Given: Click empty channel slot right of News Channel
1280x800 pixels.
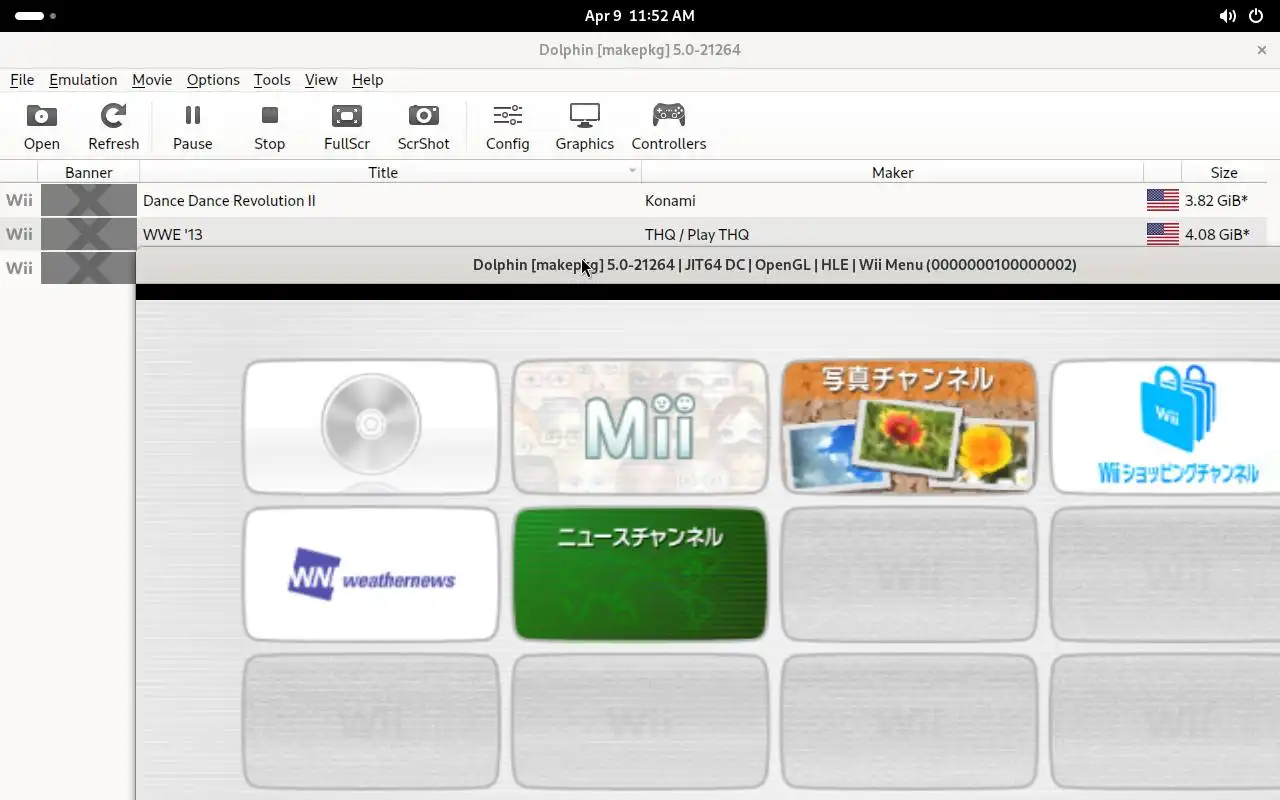Looking at the screenshot, I should 909,574.
